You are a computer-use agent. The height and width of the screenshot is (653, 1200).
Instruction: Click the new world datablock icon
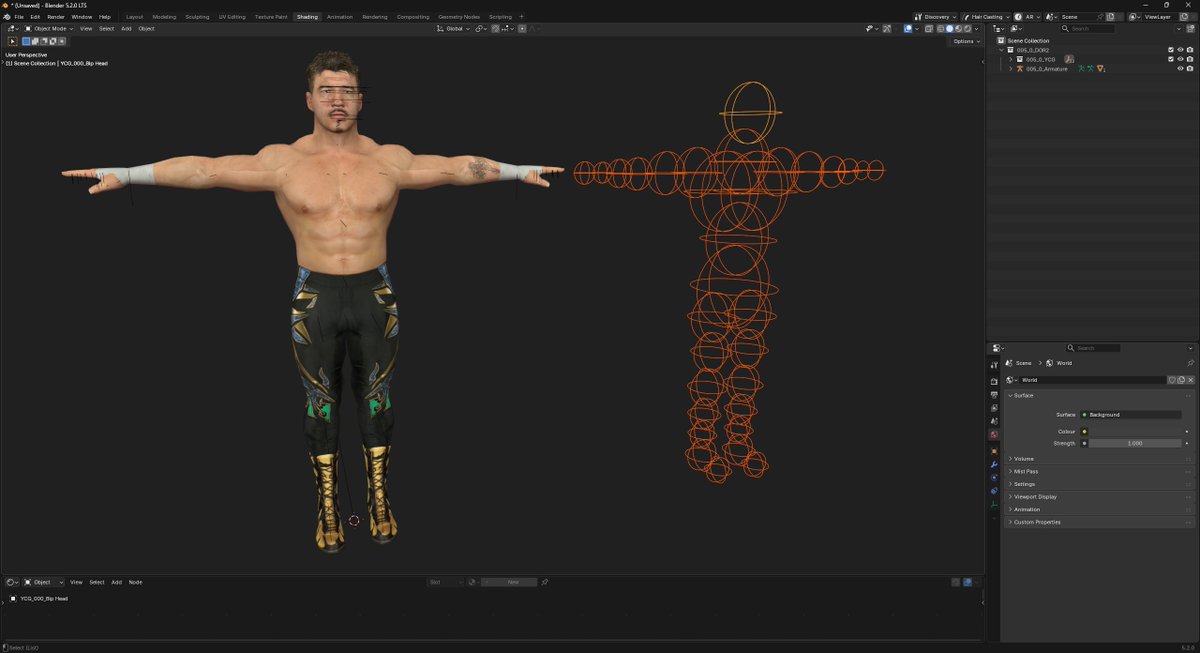(x=1181, y=380)
